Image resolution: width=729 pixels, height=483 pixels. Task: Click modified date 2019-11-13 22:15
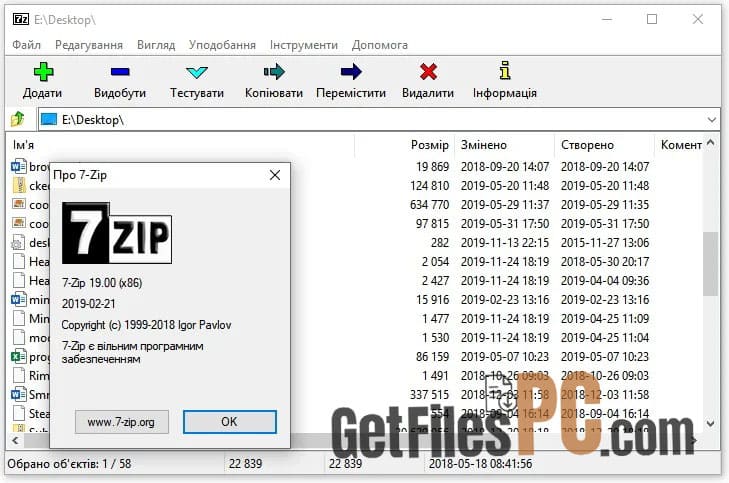click(x=505, y=243)
